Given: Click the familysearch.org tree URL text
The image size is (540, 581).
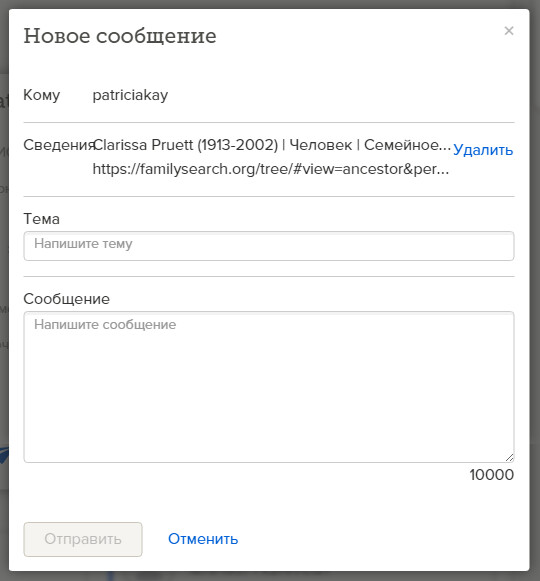Looking at the screenshot, I should [x=271, y=169].
